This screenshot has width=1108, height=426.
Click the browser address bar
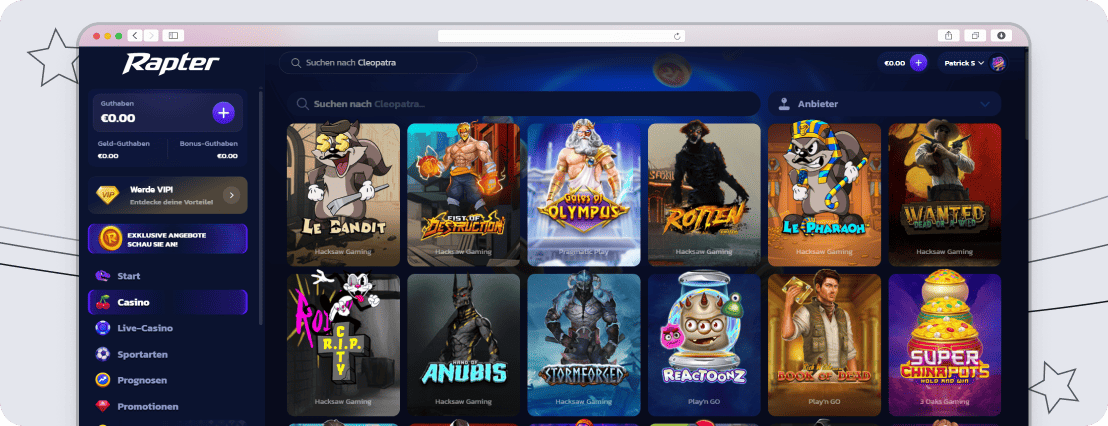click(561, 36)
